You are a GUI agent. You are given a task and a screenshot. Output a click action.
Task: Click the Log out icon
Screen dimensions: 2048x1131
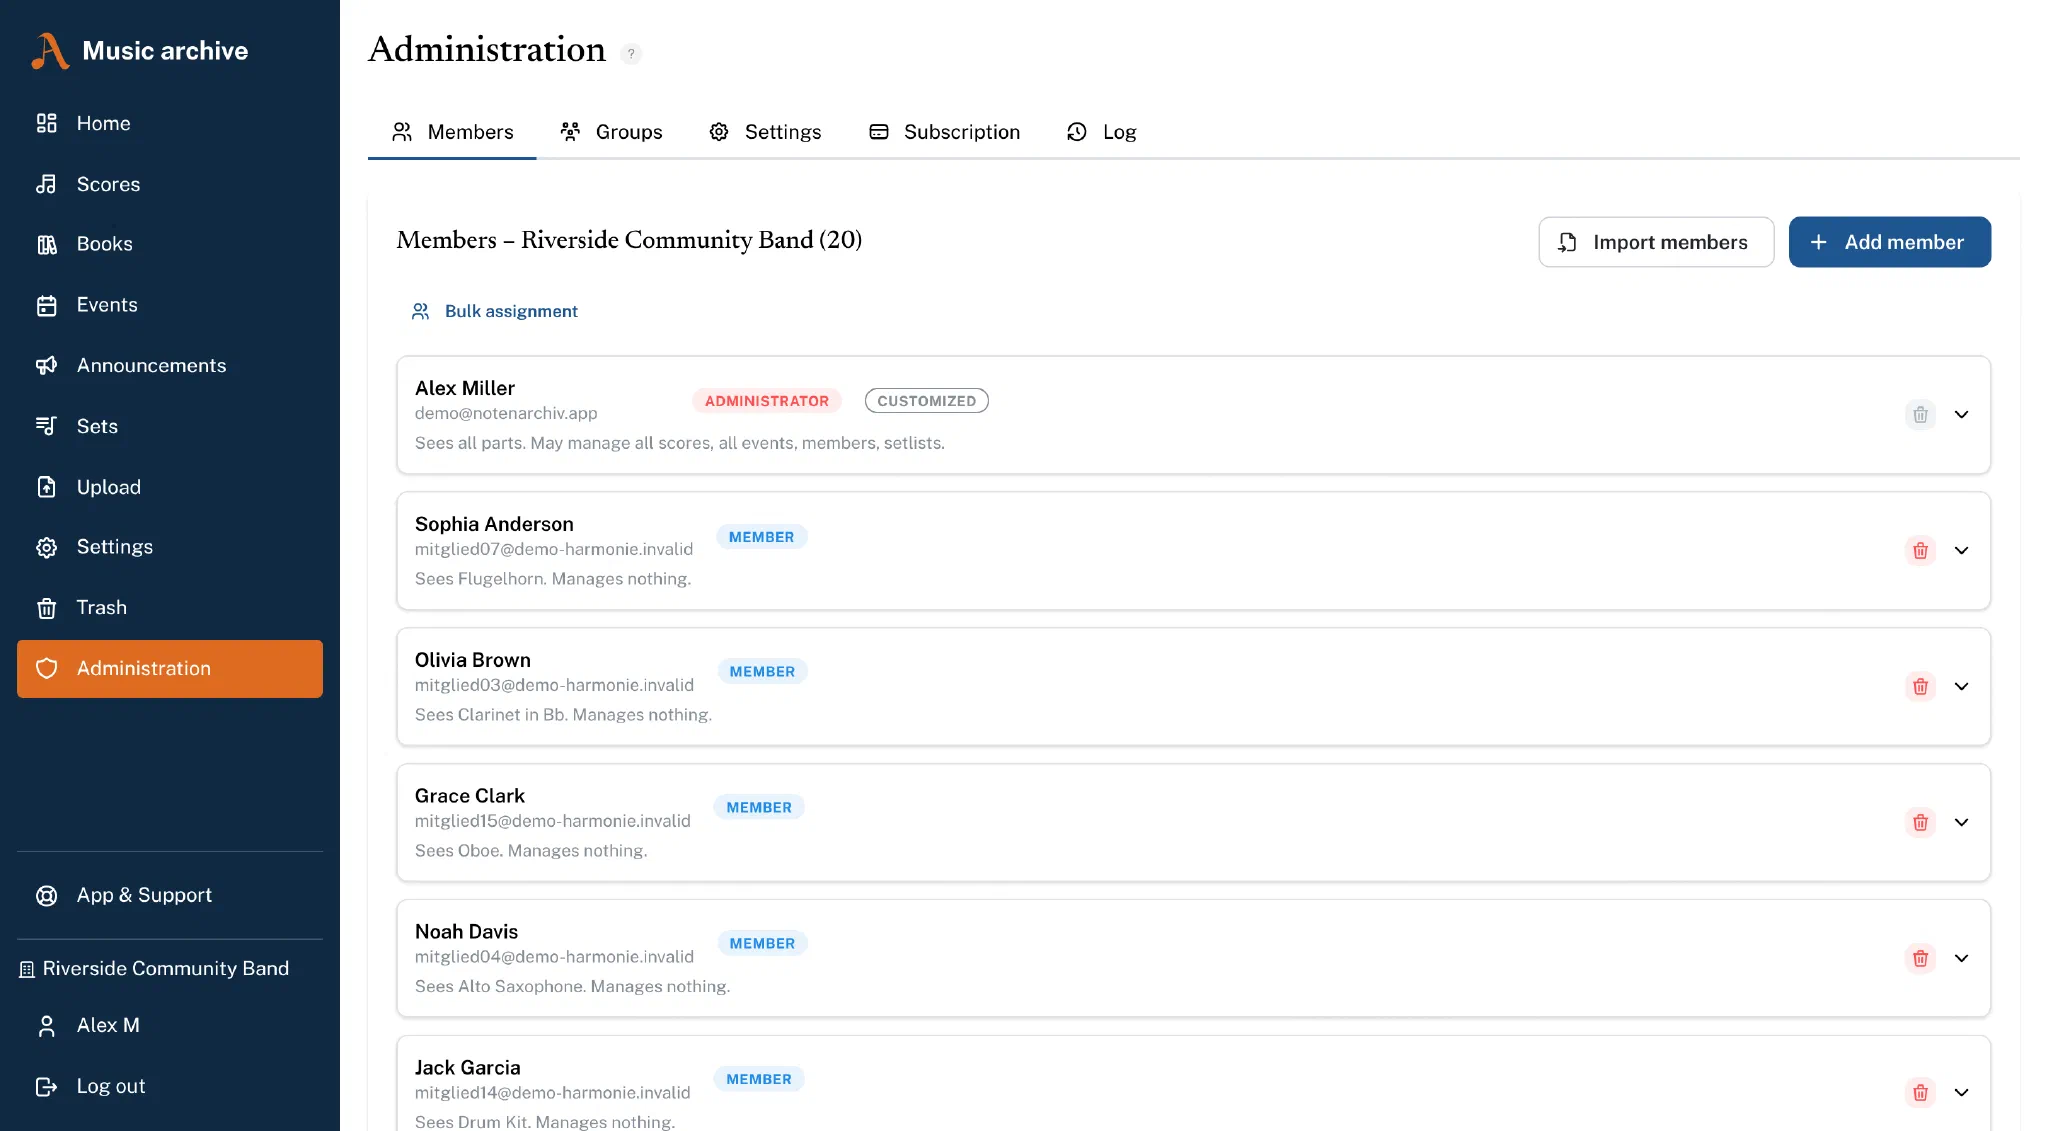pyautogui.click(x=46, y=1086)
